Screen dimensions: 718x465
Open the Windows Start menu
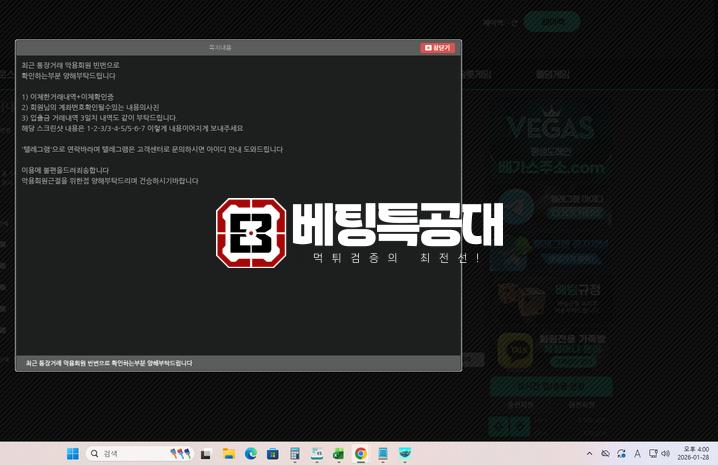point(73,454)
